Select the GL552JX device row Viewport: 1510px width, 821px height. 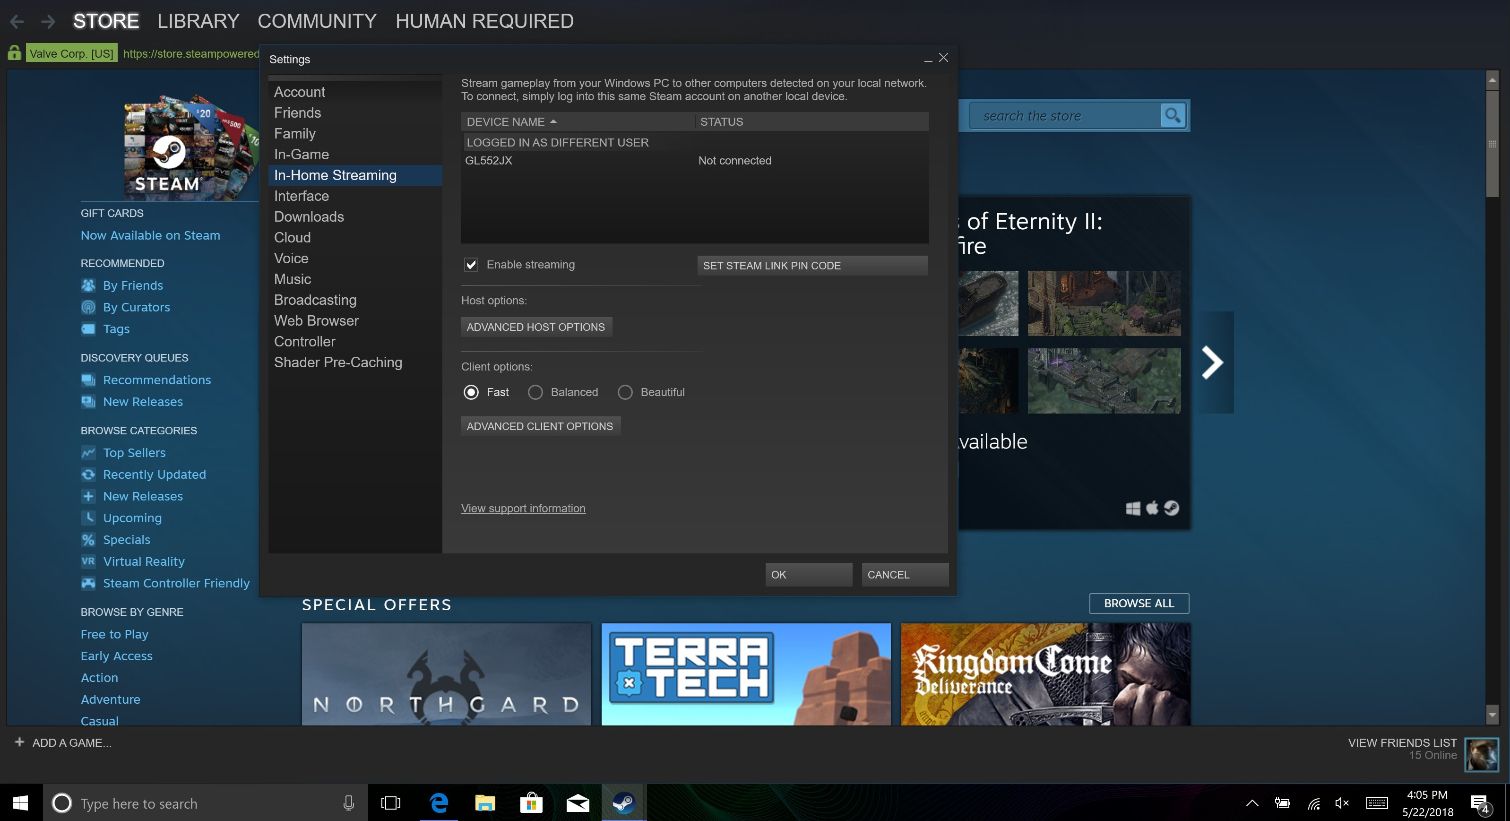click(x=694, y=161)
